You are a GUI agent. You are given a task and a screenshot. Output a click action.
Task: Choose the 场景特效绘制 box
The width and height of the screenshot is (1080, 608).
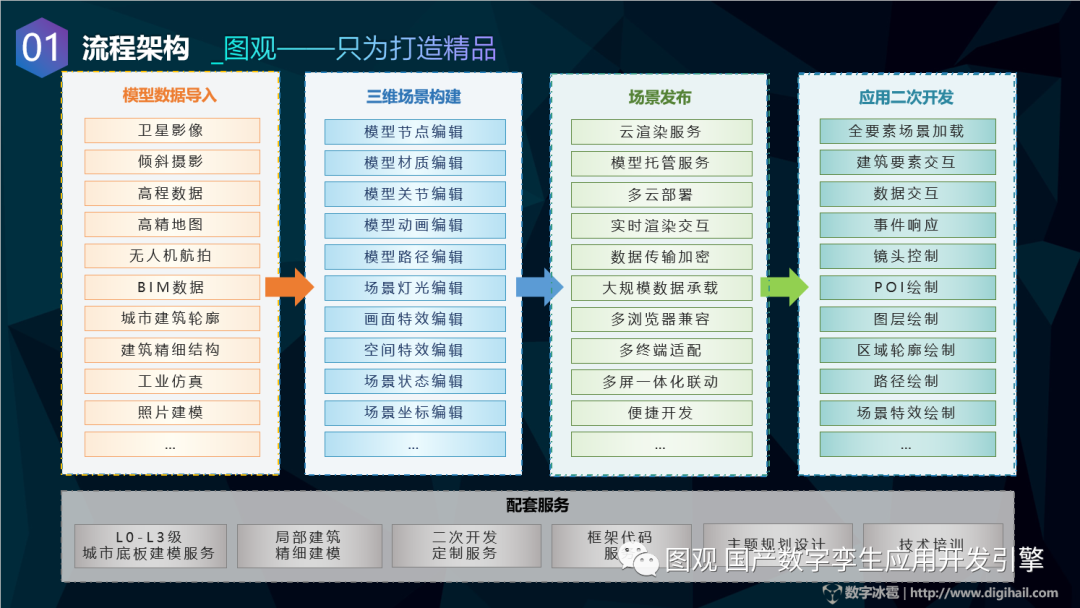(907, 413)
